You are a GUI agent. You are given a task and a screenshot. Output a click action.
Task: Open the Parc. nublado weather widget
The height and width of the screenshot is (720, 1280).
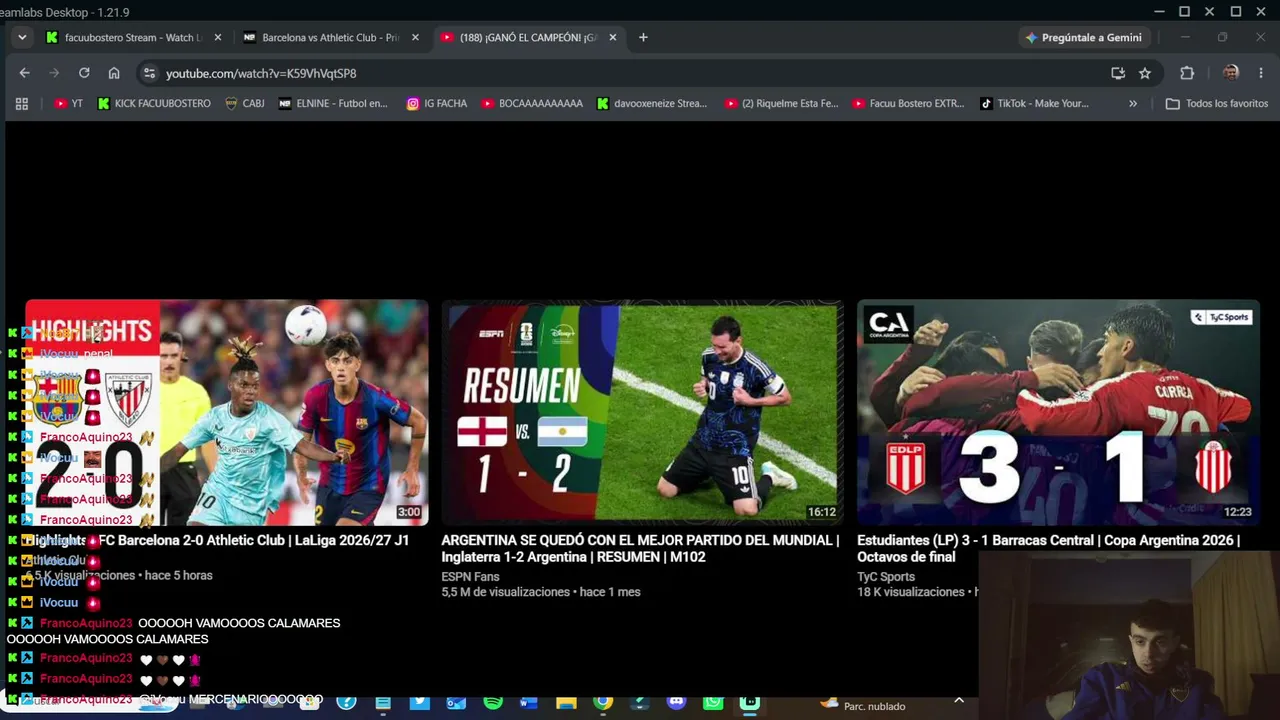click(x=863, y=705)
